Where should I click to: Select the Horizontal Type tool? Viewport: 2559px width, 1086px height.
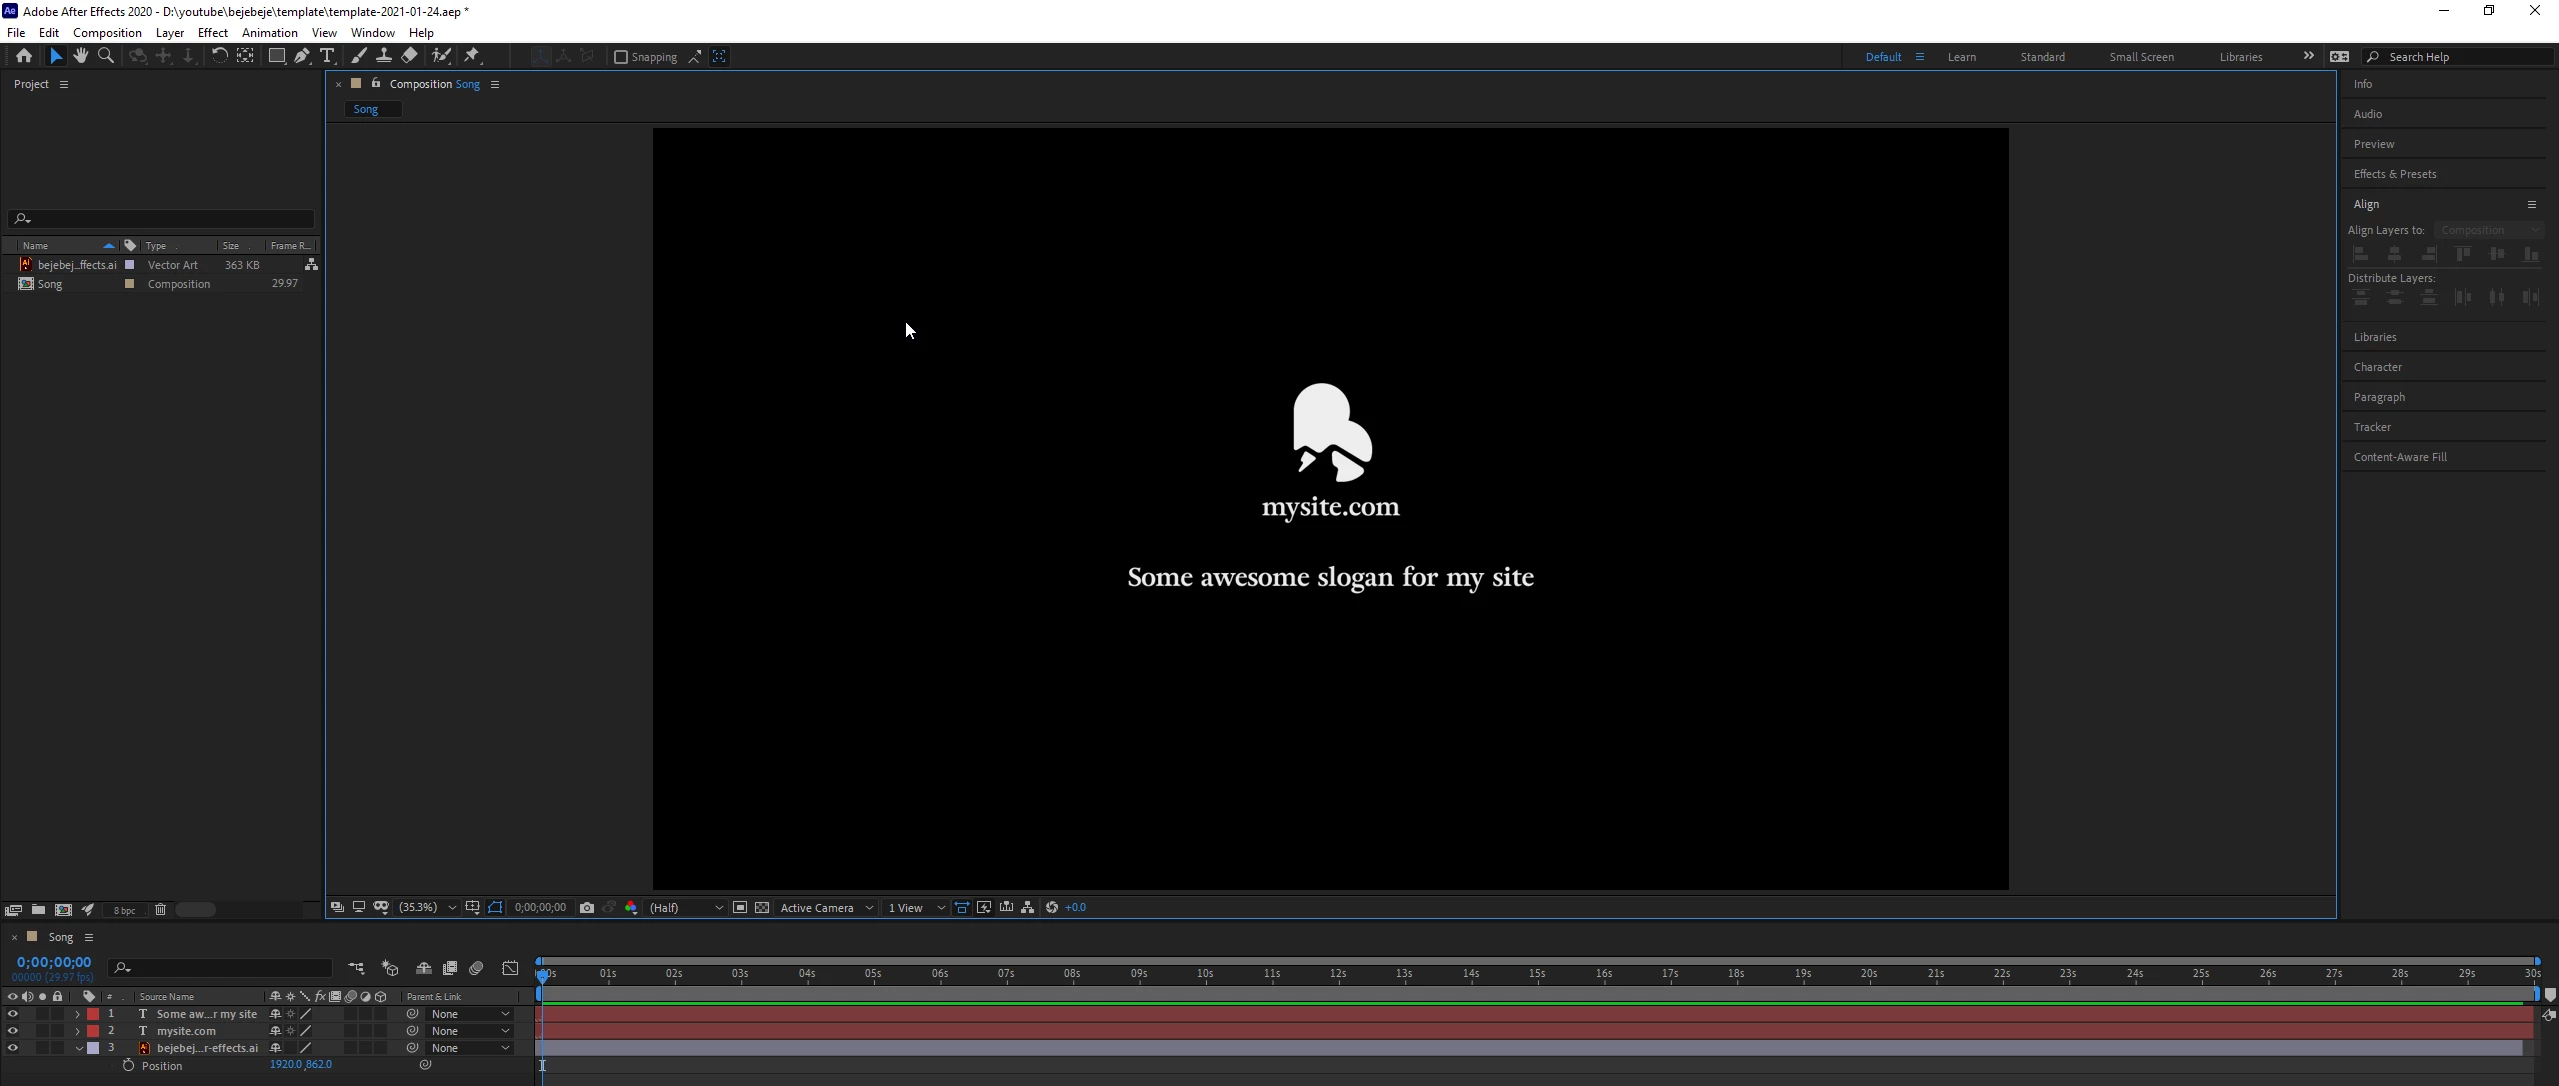pyautogui.click(x=327, y=56)
